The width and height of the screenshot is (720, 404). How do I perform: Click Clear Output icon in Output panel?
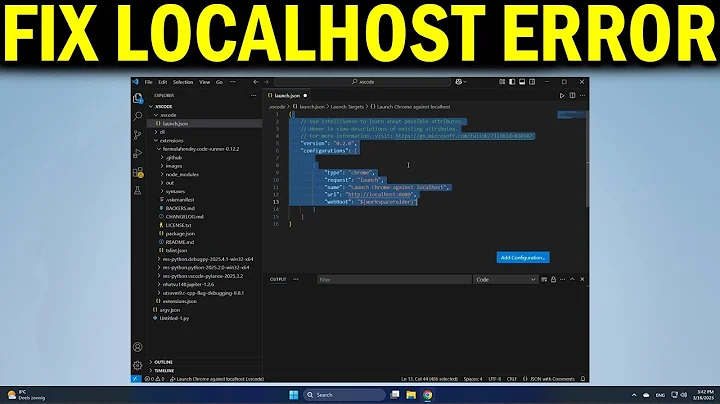point(544,279)
